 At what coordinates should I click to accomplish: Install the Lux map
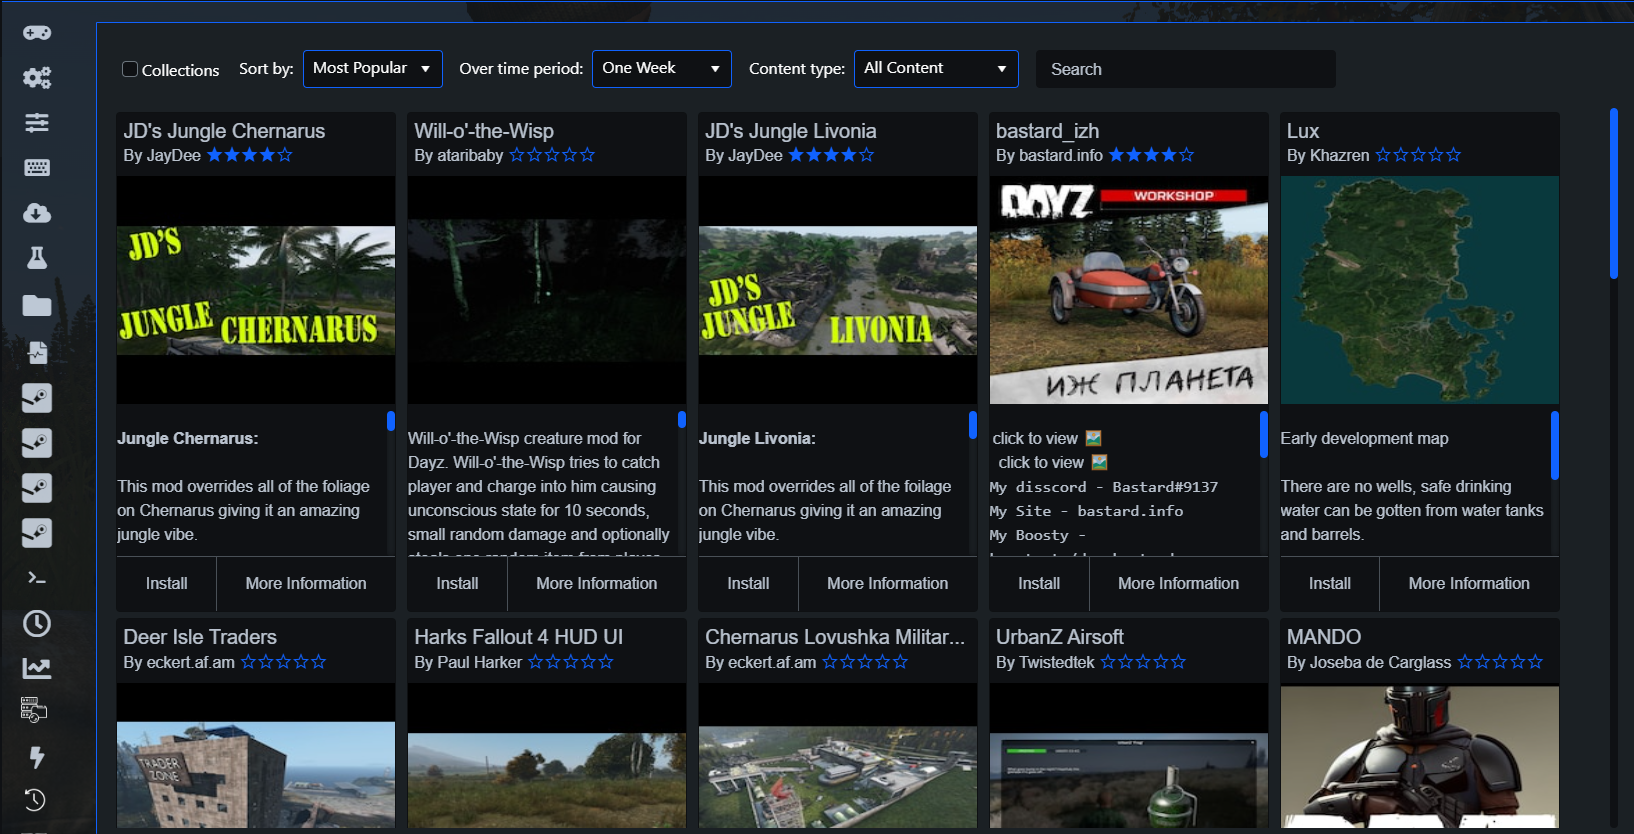pyautogui.click(x=1330, y=583)
